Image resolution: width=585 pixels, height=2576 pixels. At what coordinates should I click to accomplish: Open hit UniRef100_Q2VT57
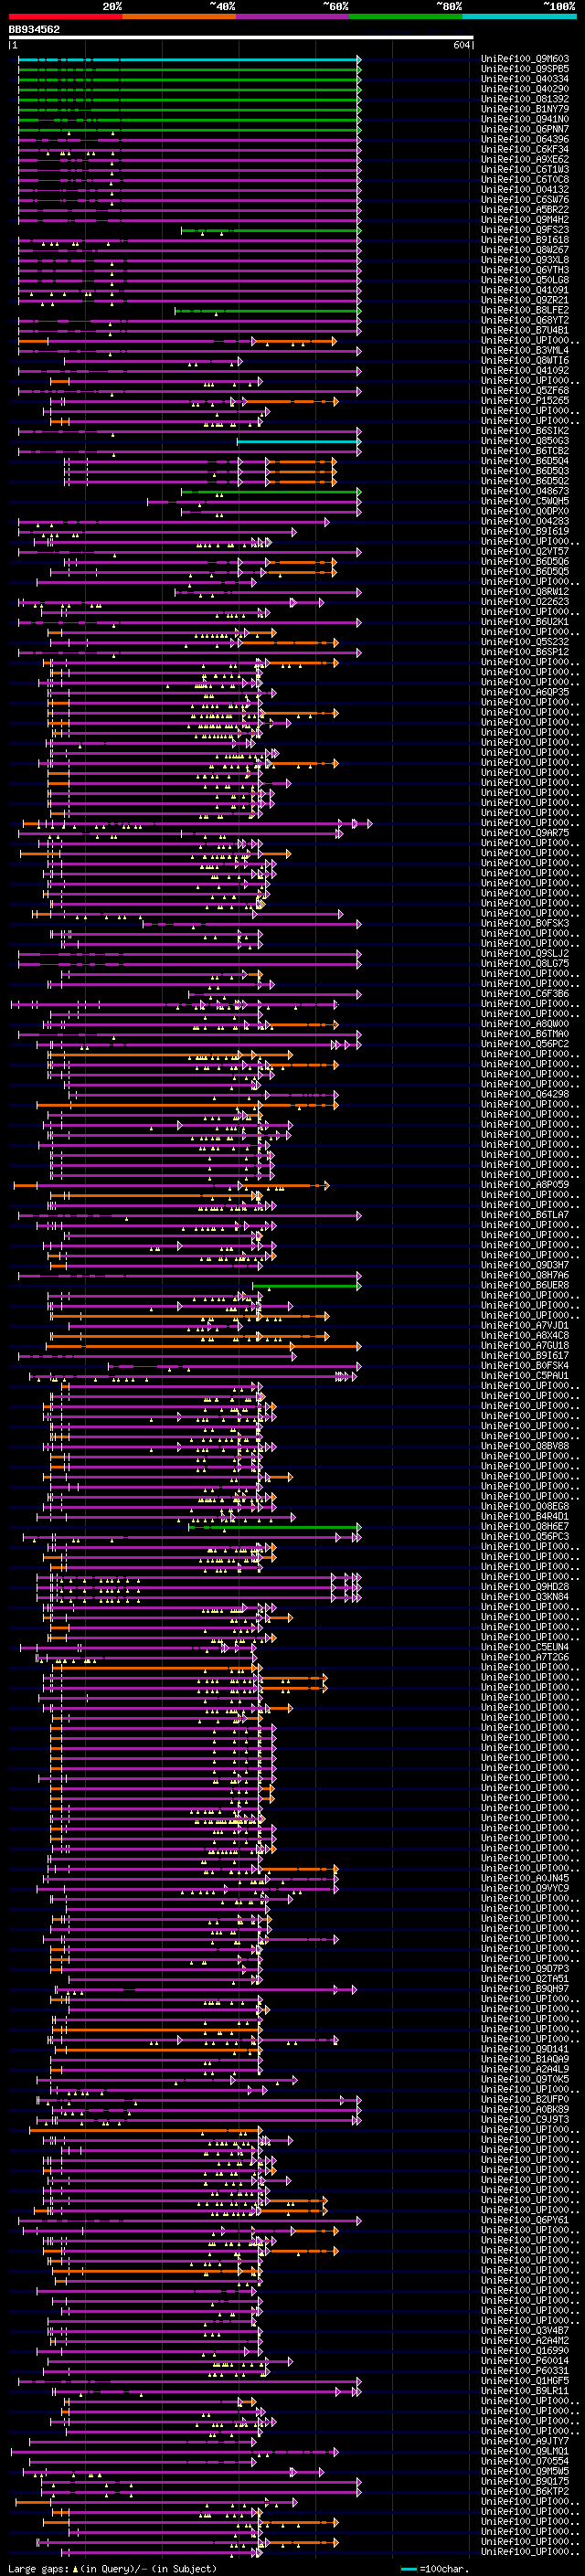pyautogui.click(x=525, y=551)
